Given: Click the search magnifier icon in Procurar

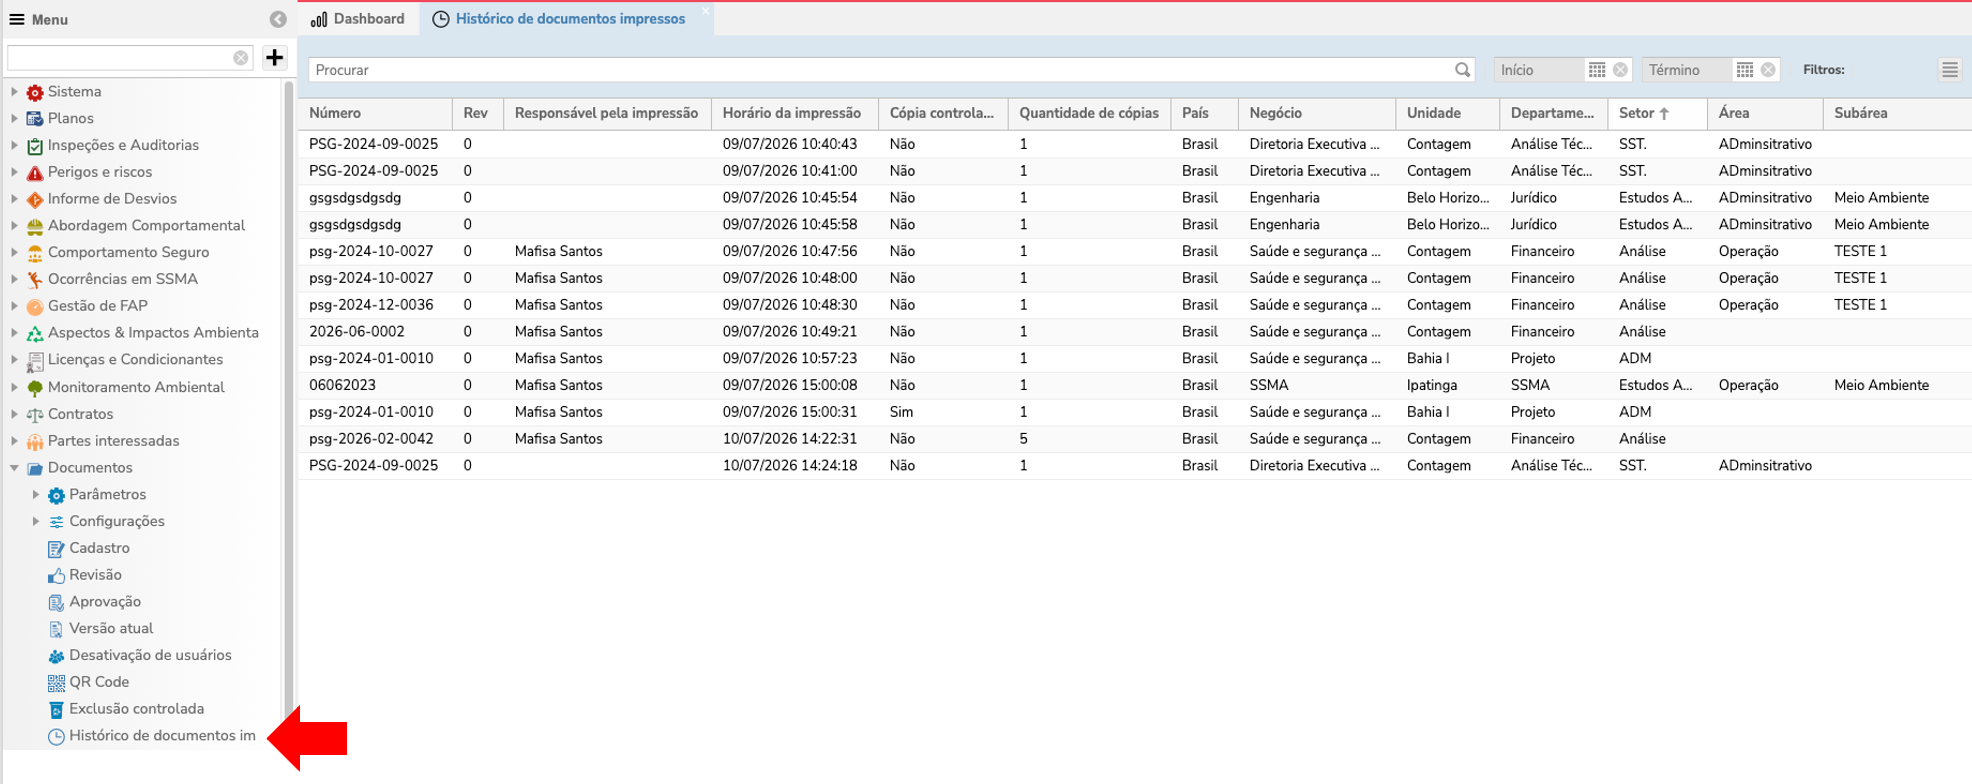Looking at the screenshot, I should pyautogui.click(x=1462, y=70).
